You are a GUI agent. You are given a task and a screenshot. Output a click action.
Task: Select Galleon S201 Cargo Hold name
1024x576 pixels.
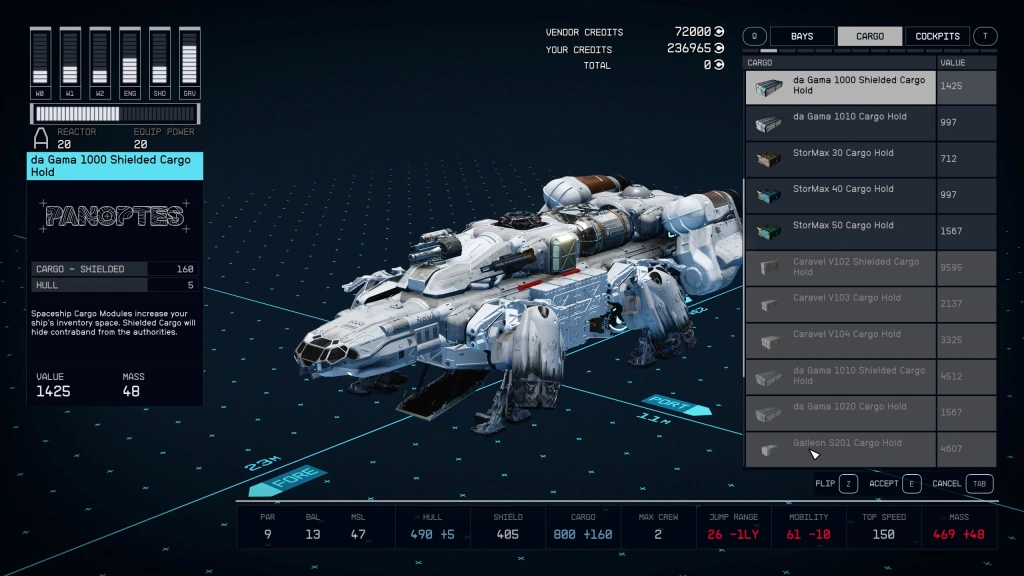point(847,443)
